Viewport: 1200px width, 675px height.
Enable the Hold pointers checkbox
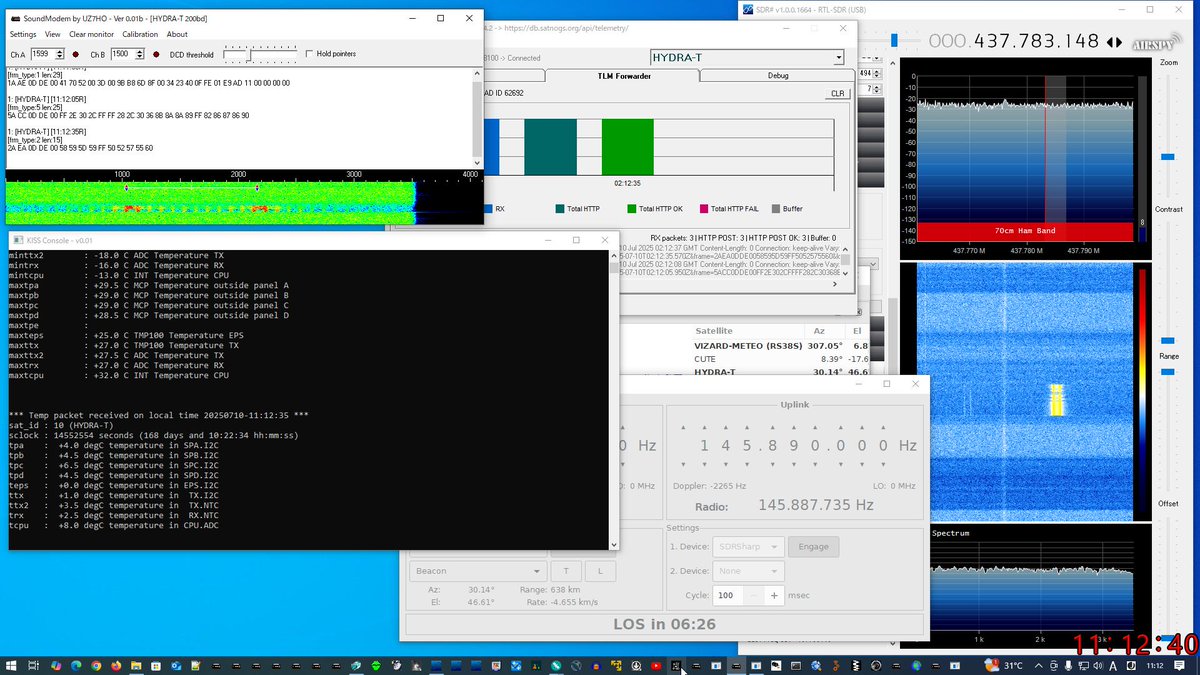coord(309,54)
